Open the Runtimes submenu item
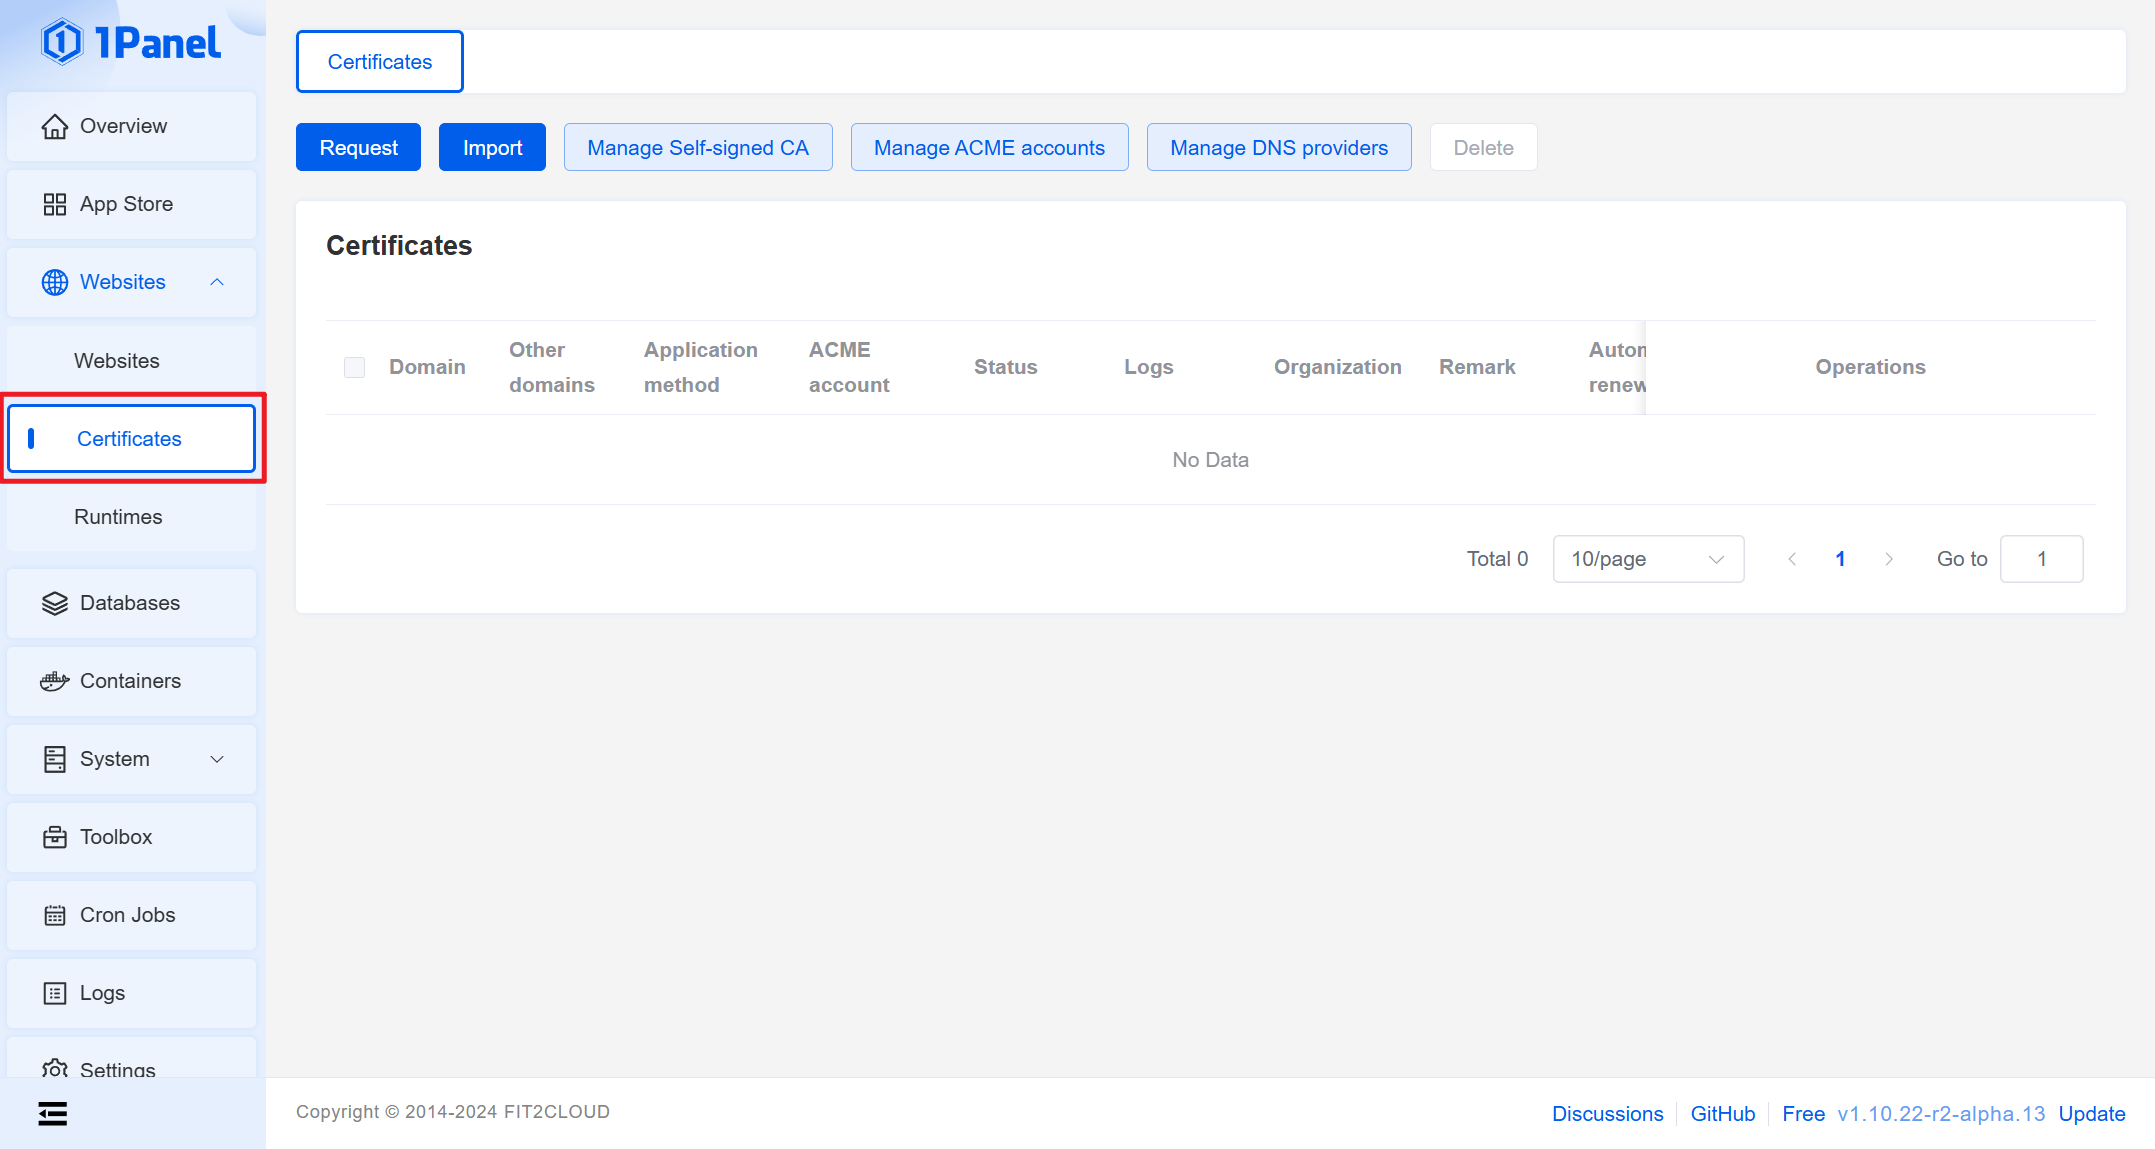Screen dimensions: 2155x1149 [118, 517]
